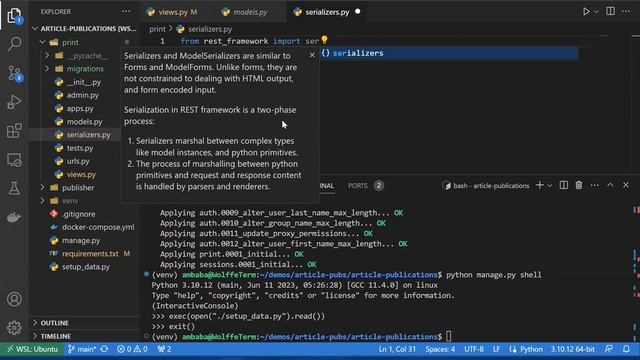Click the WSL: Ubuntu remote indicator
The image size is (640, 360).
click(x=32, y=349)
